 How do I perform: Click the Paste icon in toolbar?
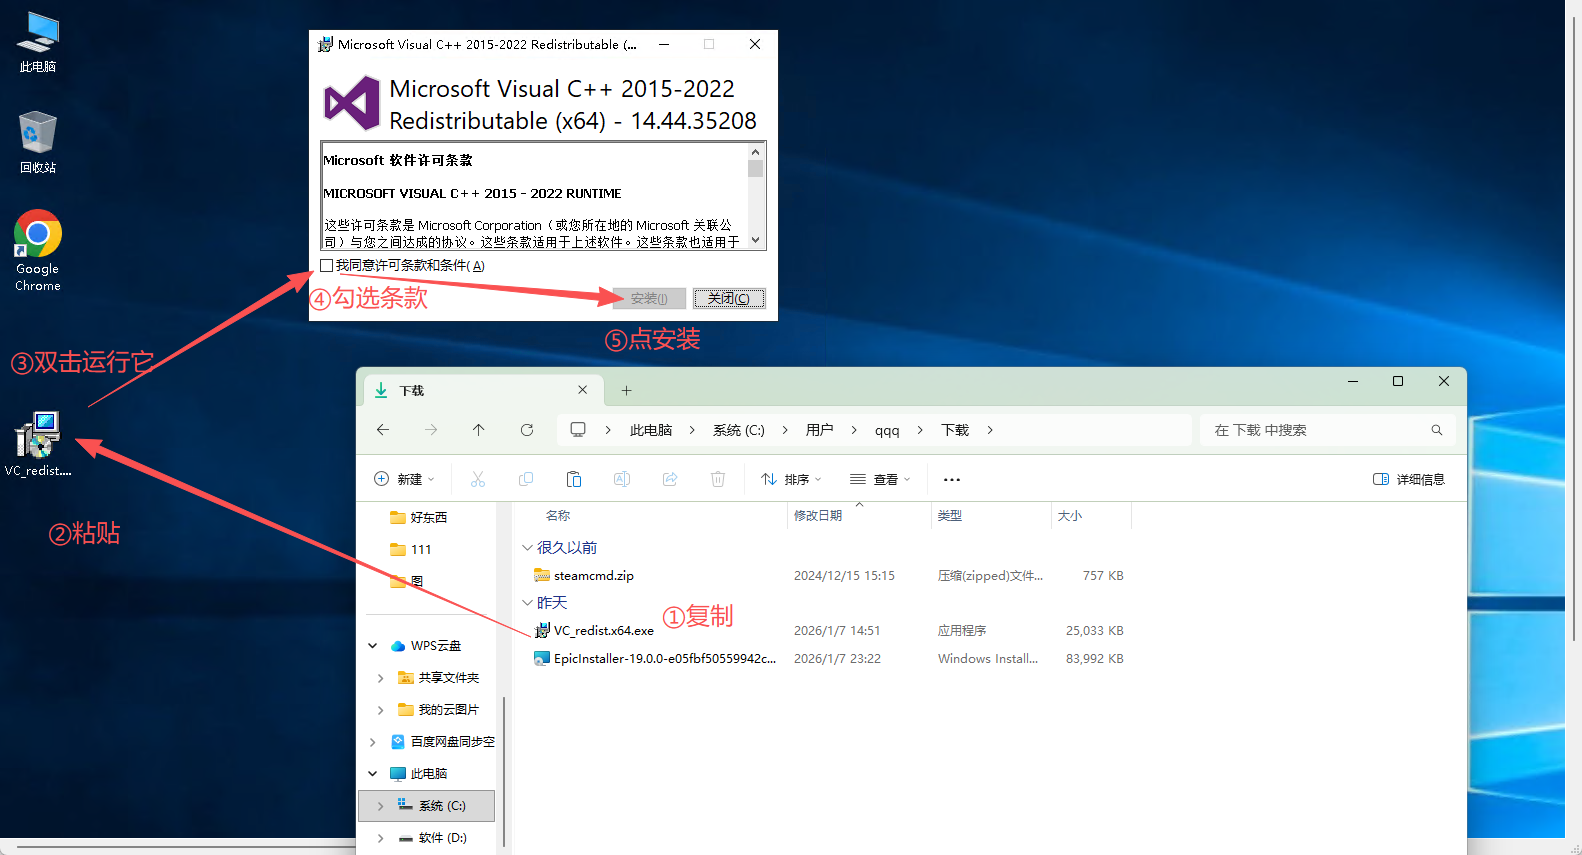574,479
